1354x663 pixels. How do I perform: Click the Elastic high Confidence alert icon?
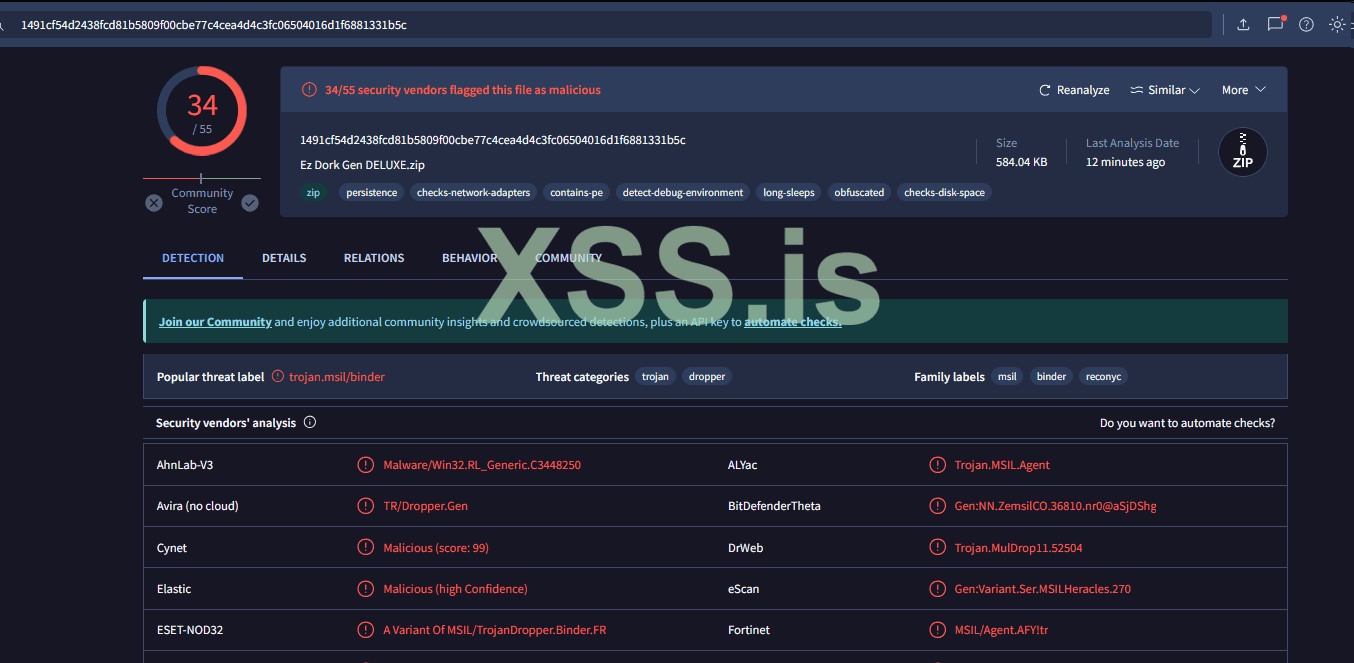tap(366, 589)
